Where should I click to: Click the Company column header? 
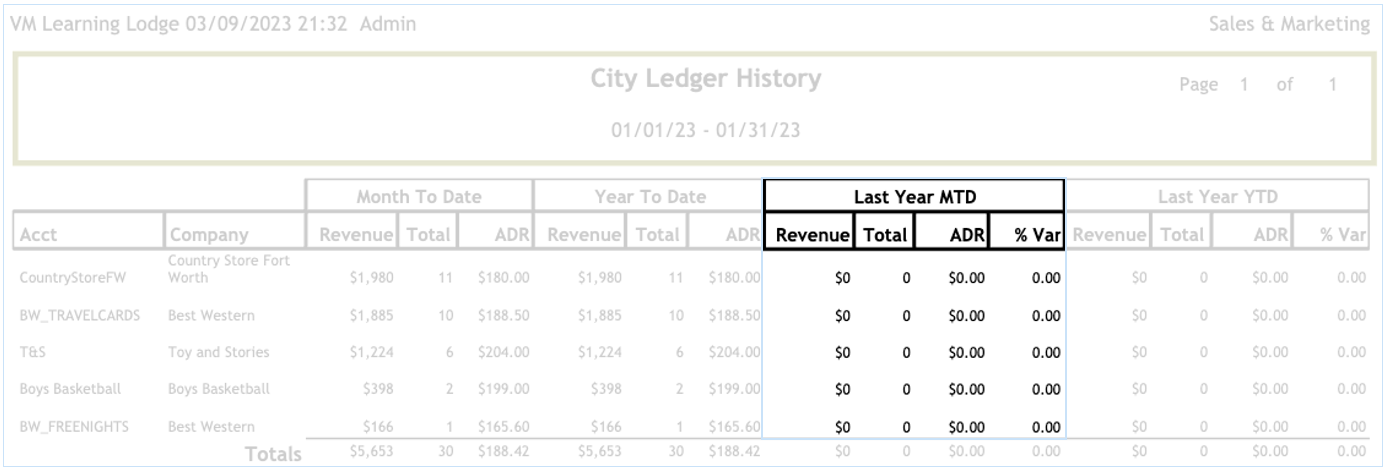point(209,235)
